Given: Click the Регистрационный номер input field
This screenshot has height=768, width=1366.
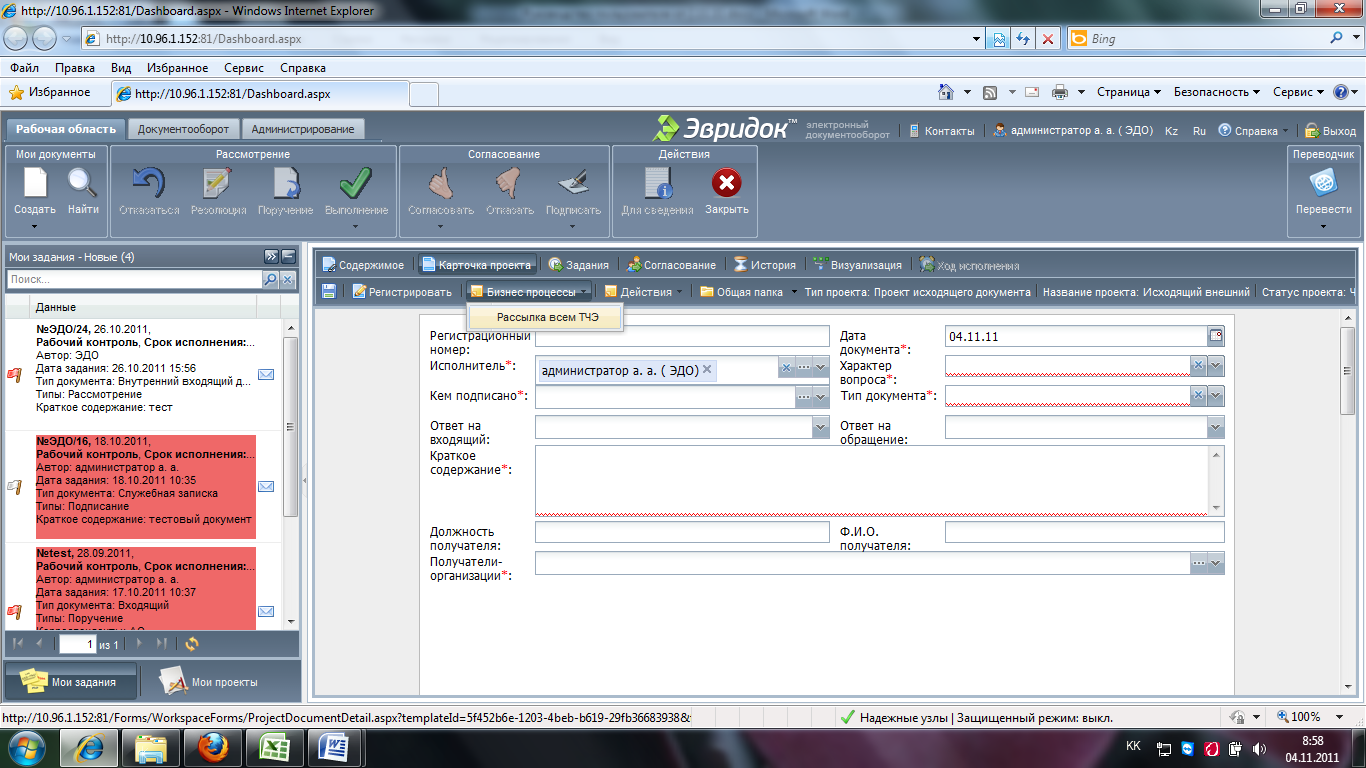Looking at the screenshot, I should pyautogui.click(x=682, y=336).
